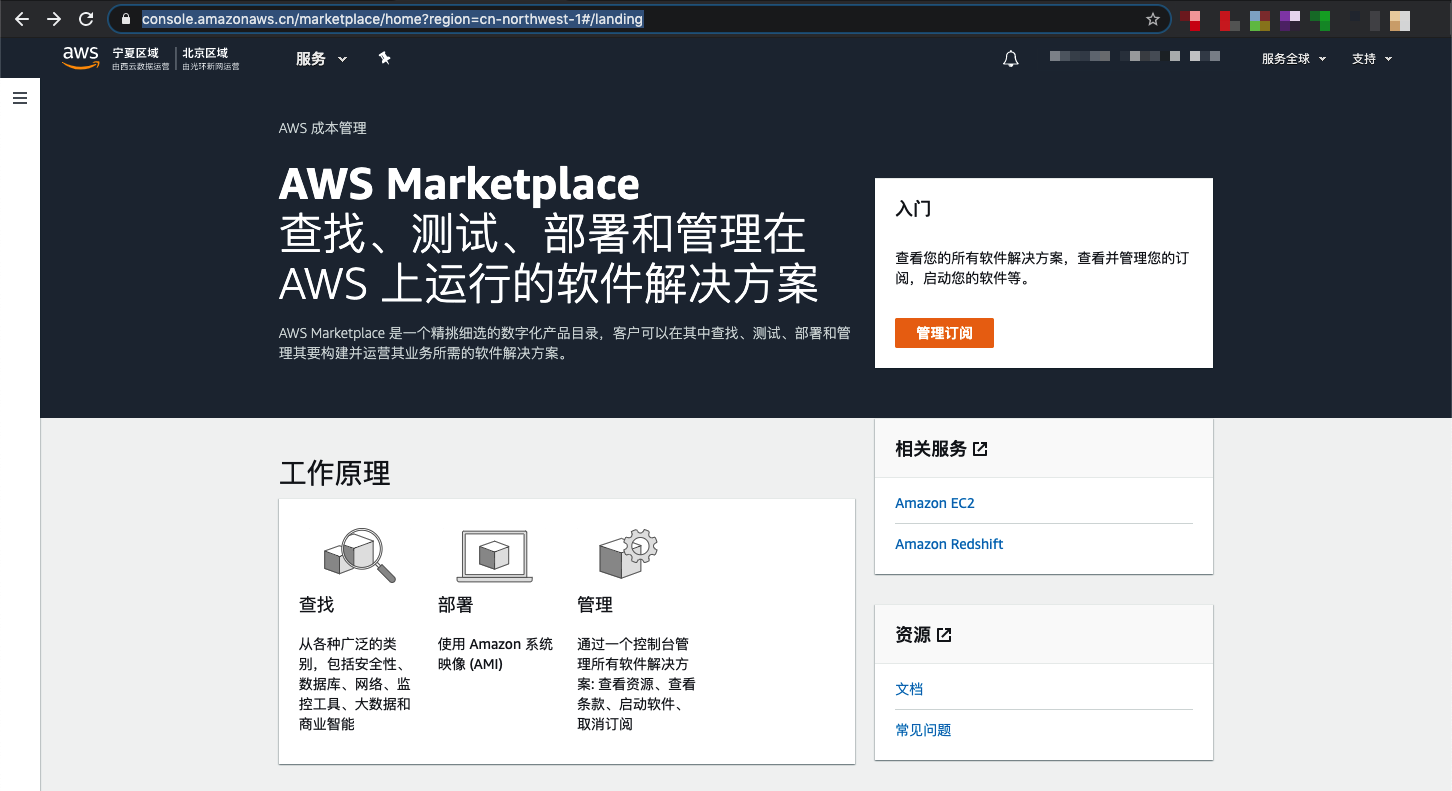Click the orange 管理订阅 button
1452x791 pixels.
944,332
